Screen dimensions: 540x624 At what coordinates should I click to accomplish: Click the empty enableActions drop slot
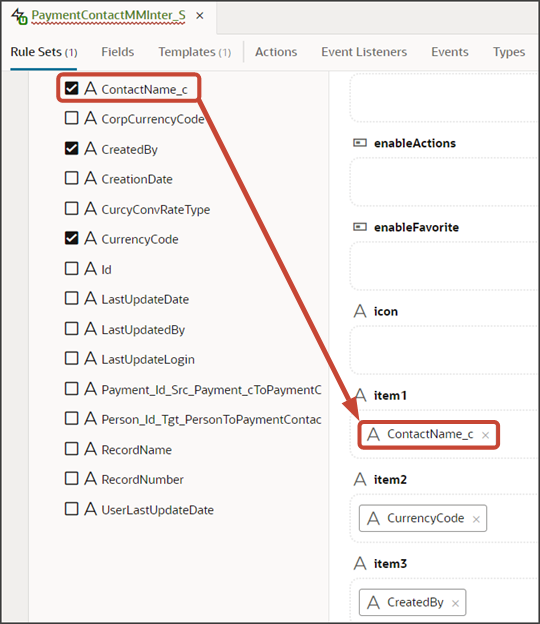[444, 182]
